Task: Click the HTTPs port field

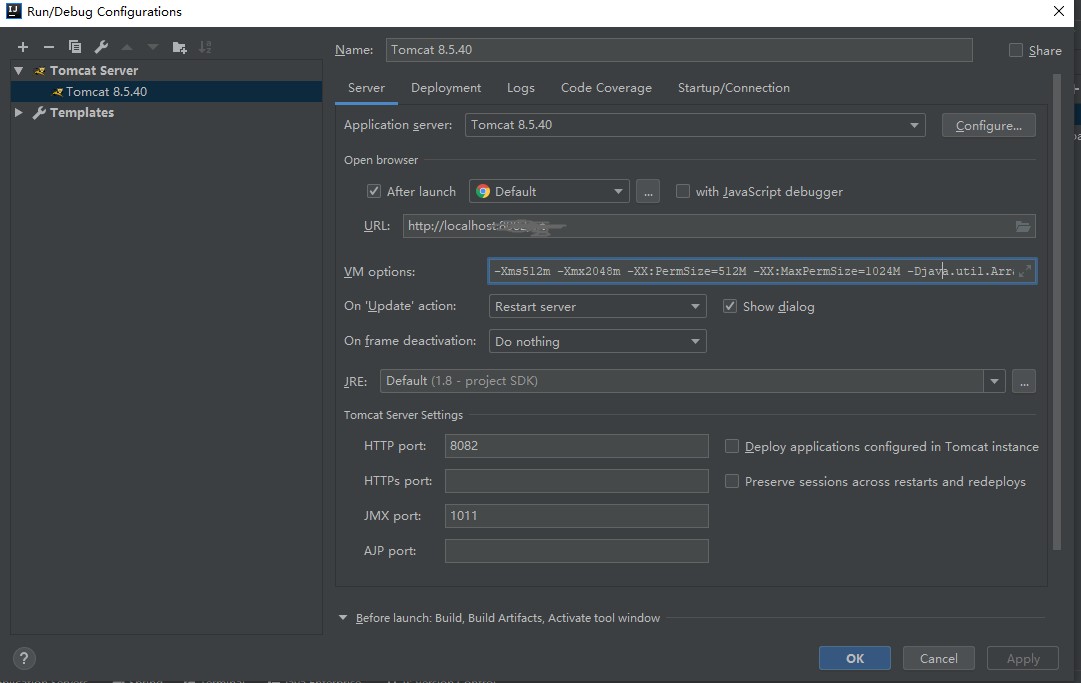Action: (576, 481)
